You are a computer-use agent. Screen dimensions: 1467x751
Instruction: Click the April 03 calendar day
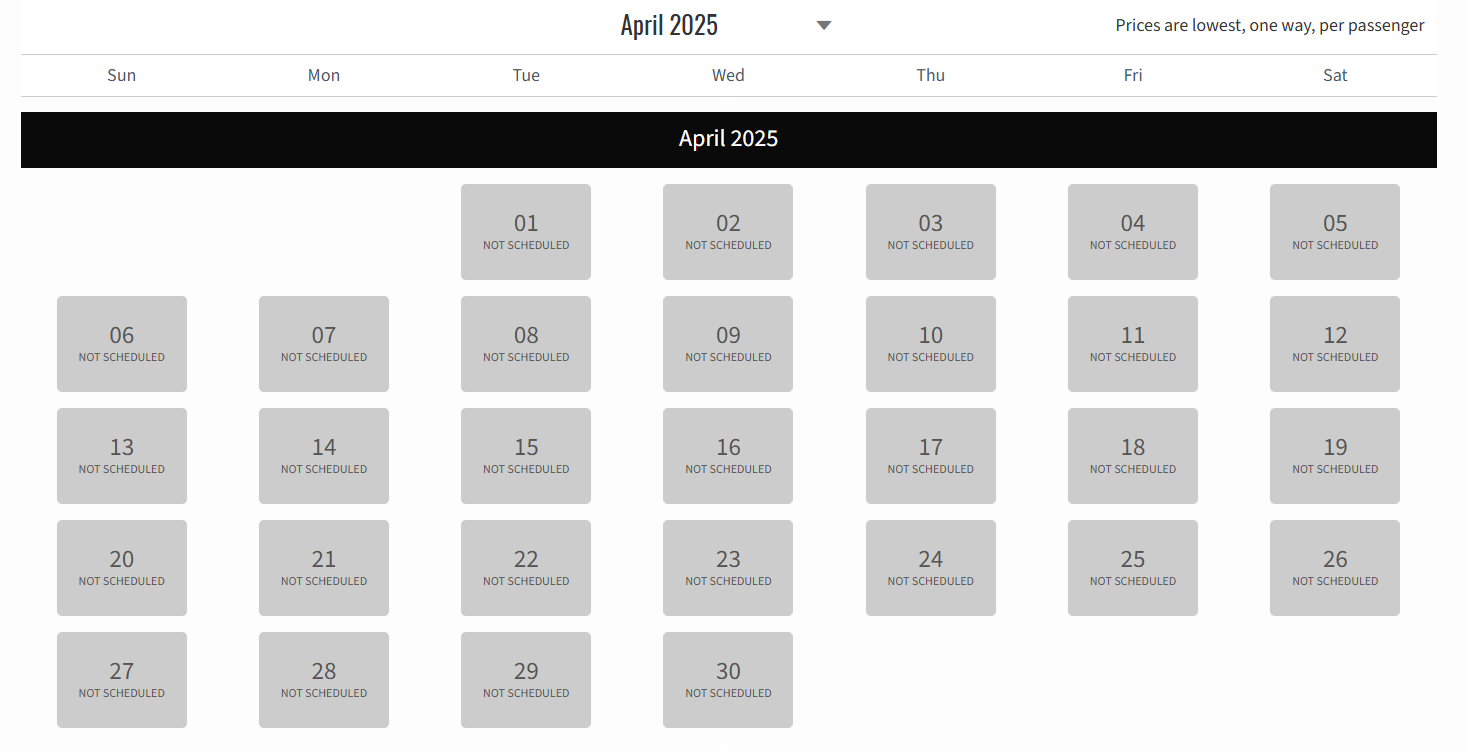point(930,232)
